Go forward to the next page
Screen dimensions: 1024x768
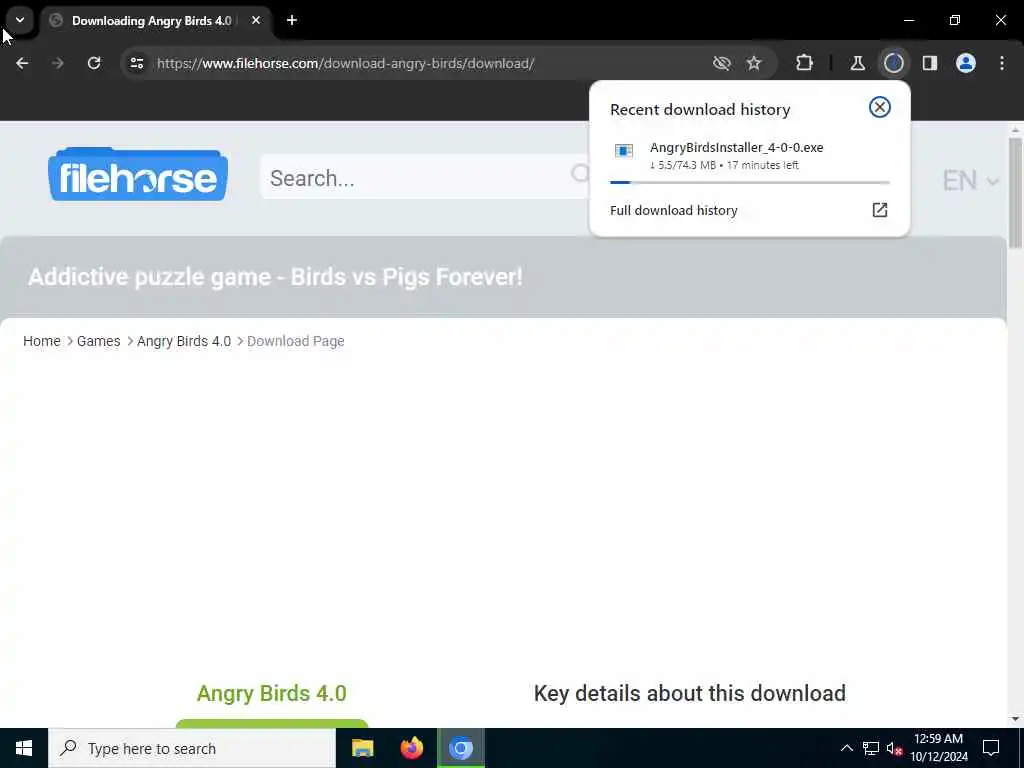57,63
